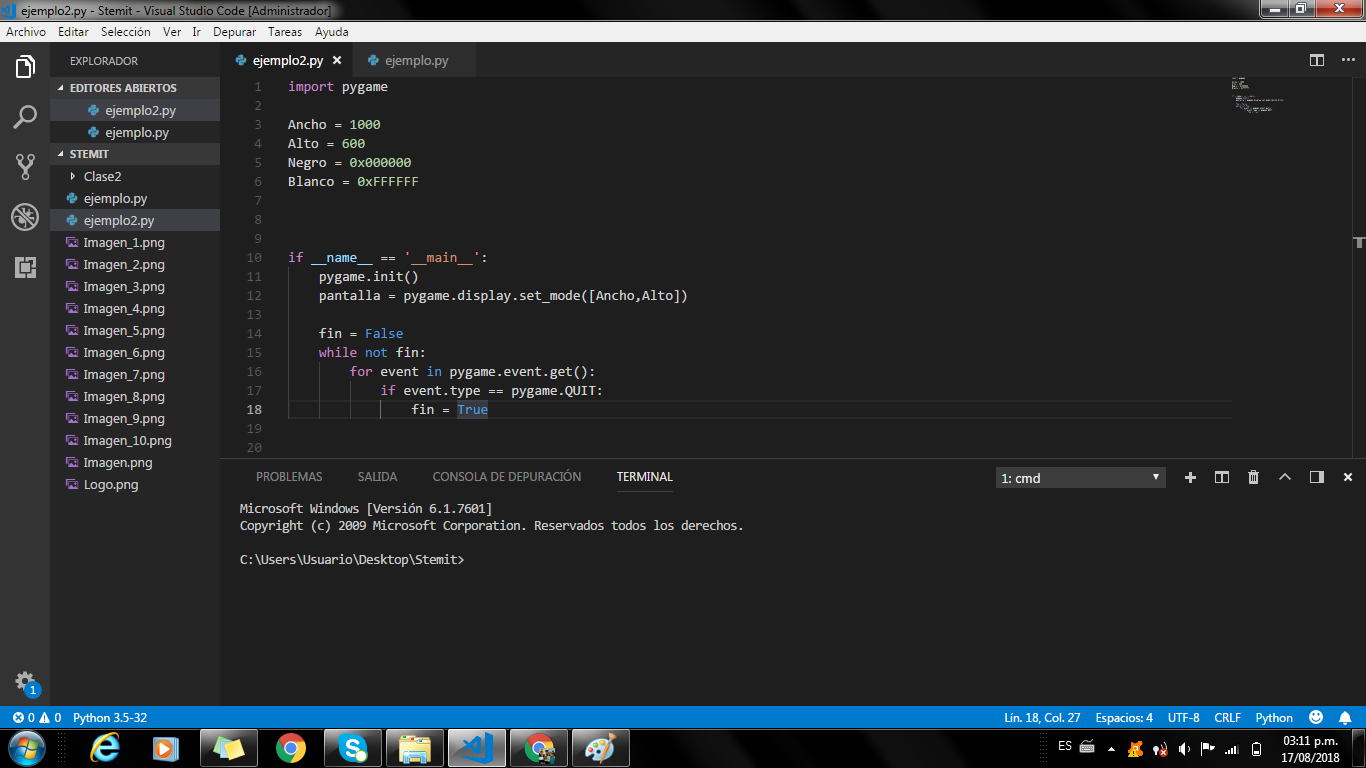Change indentation Espacios: 4

click(1124, 718)
